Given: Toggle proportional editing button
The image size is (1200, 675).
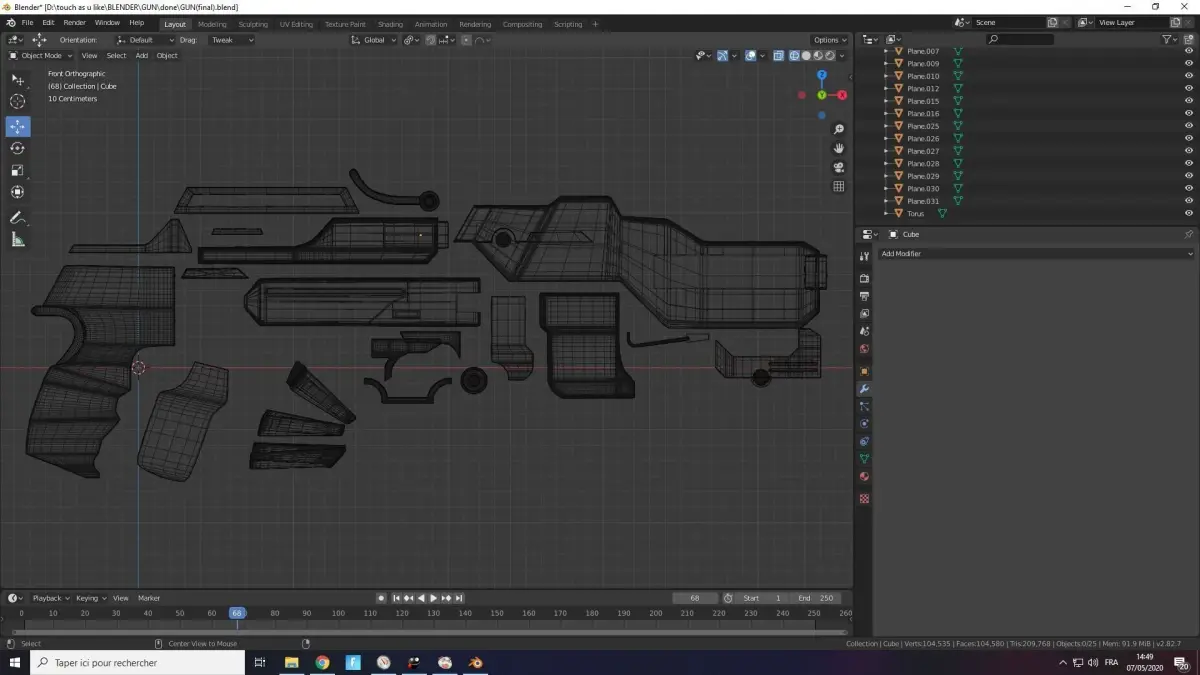Looking at the screenshot, I should [466, 40].
